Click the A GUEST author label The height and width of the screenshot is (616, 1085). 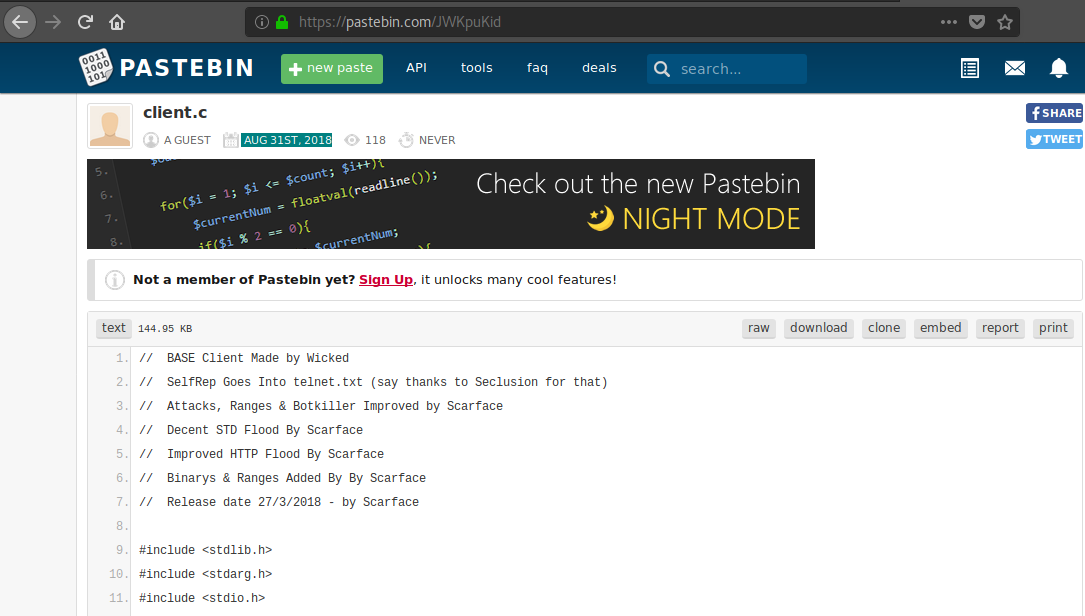coord(188,140)
